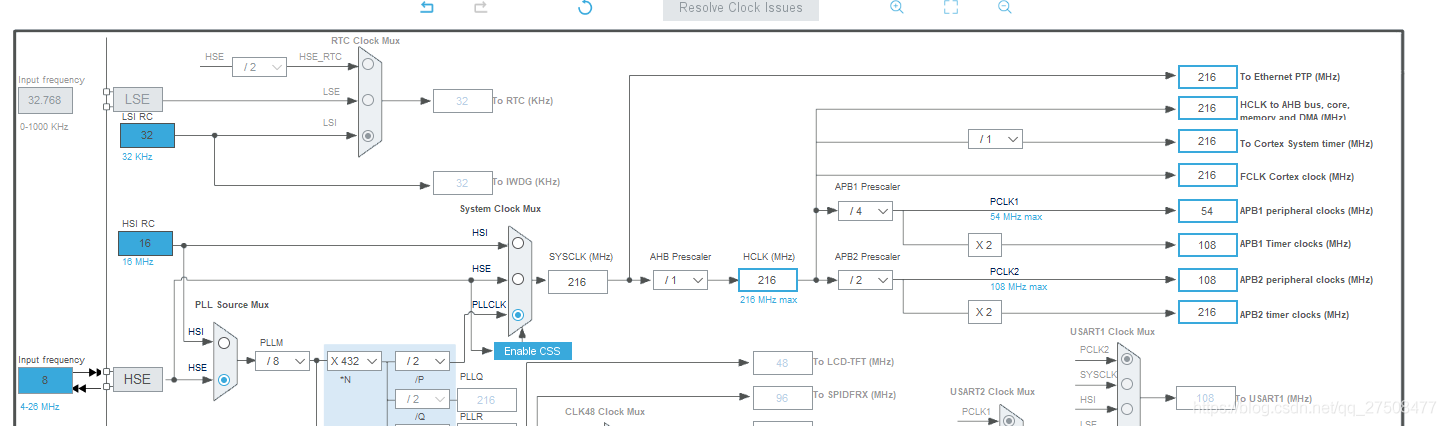This screenshot has width=1446, height=426.
Task: Click the APB1 peripheral clocks value box
Action: pyautogui.click(x=1207, y=211)
